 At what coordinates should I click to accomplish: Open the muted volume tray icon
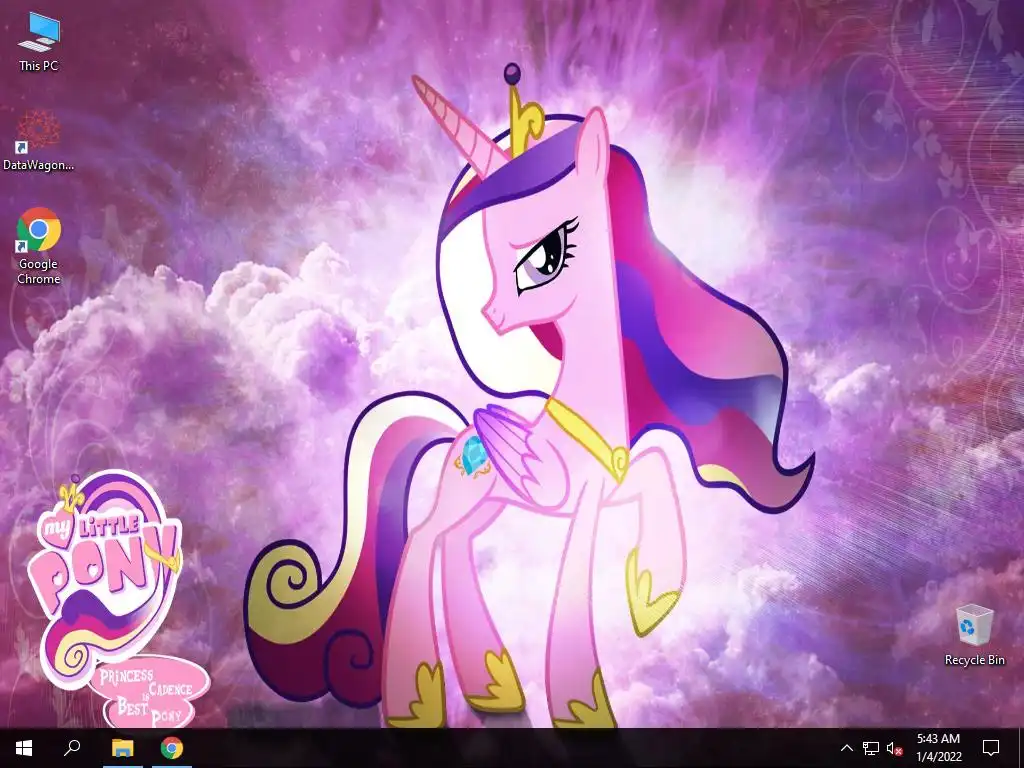(x=894, y=748)
